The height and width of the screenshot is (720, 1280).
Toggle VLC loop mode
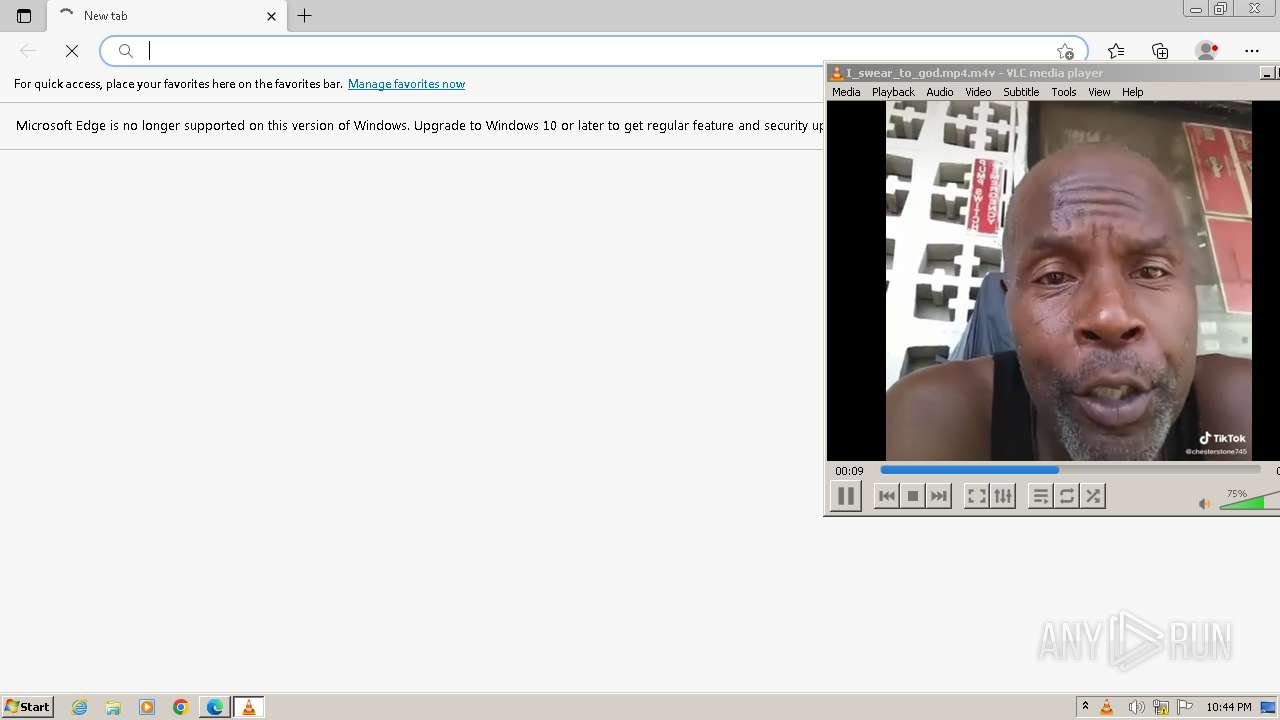pyautogui.click(x=1066, y=496)
